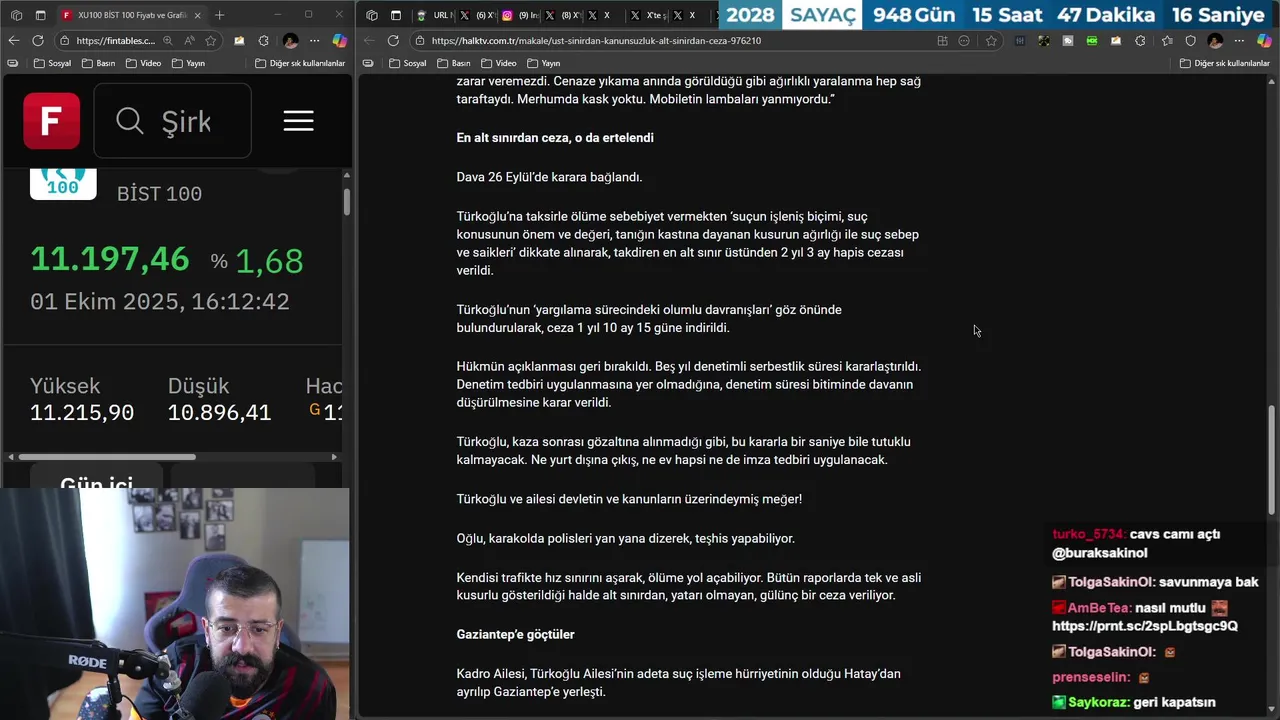Open browser essentials shield in halktv window
This screenshot has width=1280, height=720.
pyautogui.click(x=1190, y=41)
